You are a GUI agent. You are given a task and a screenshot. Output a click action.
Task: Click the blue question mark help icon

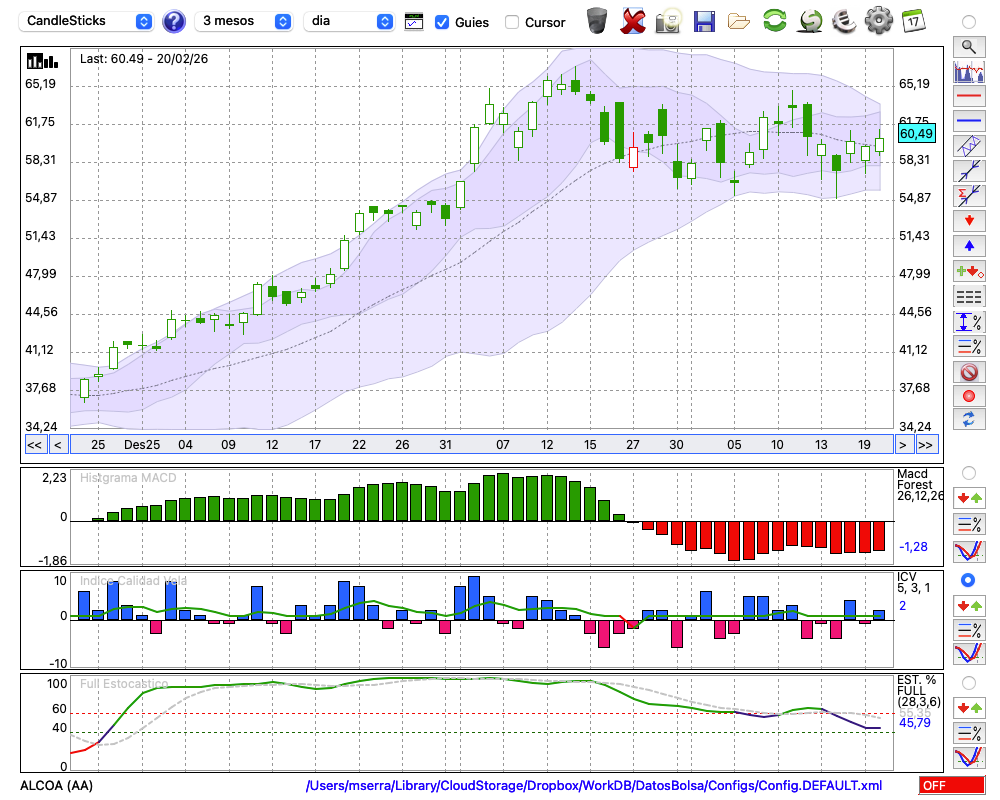(x=174, y=21)
